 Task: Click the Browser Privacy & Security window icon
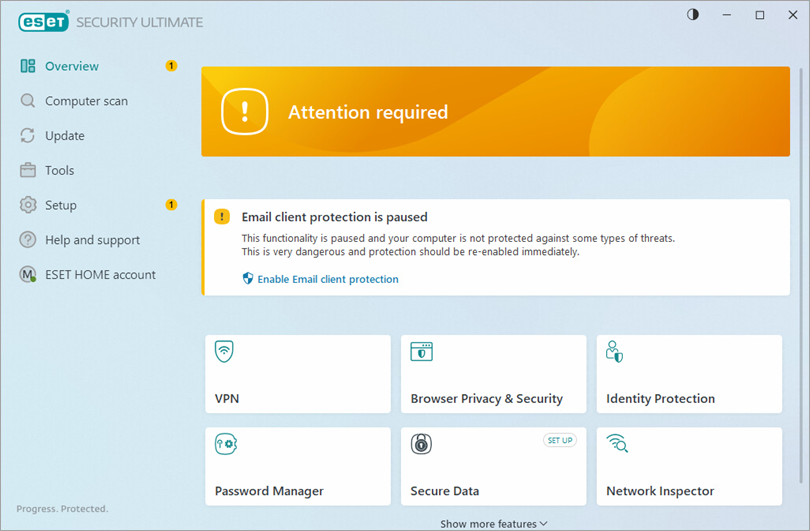click(422, 351)
